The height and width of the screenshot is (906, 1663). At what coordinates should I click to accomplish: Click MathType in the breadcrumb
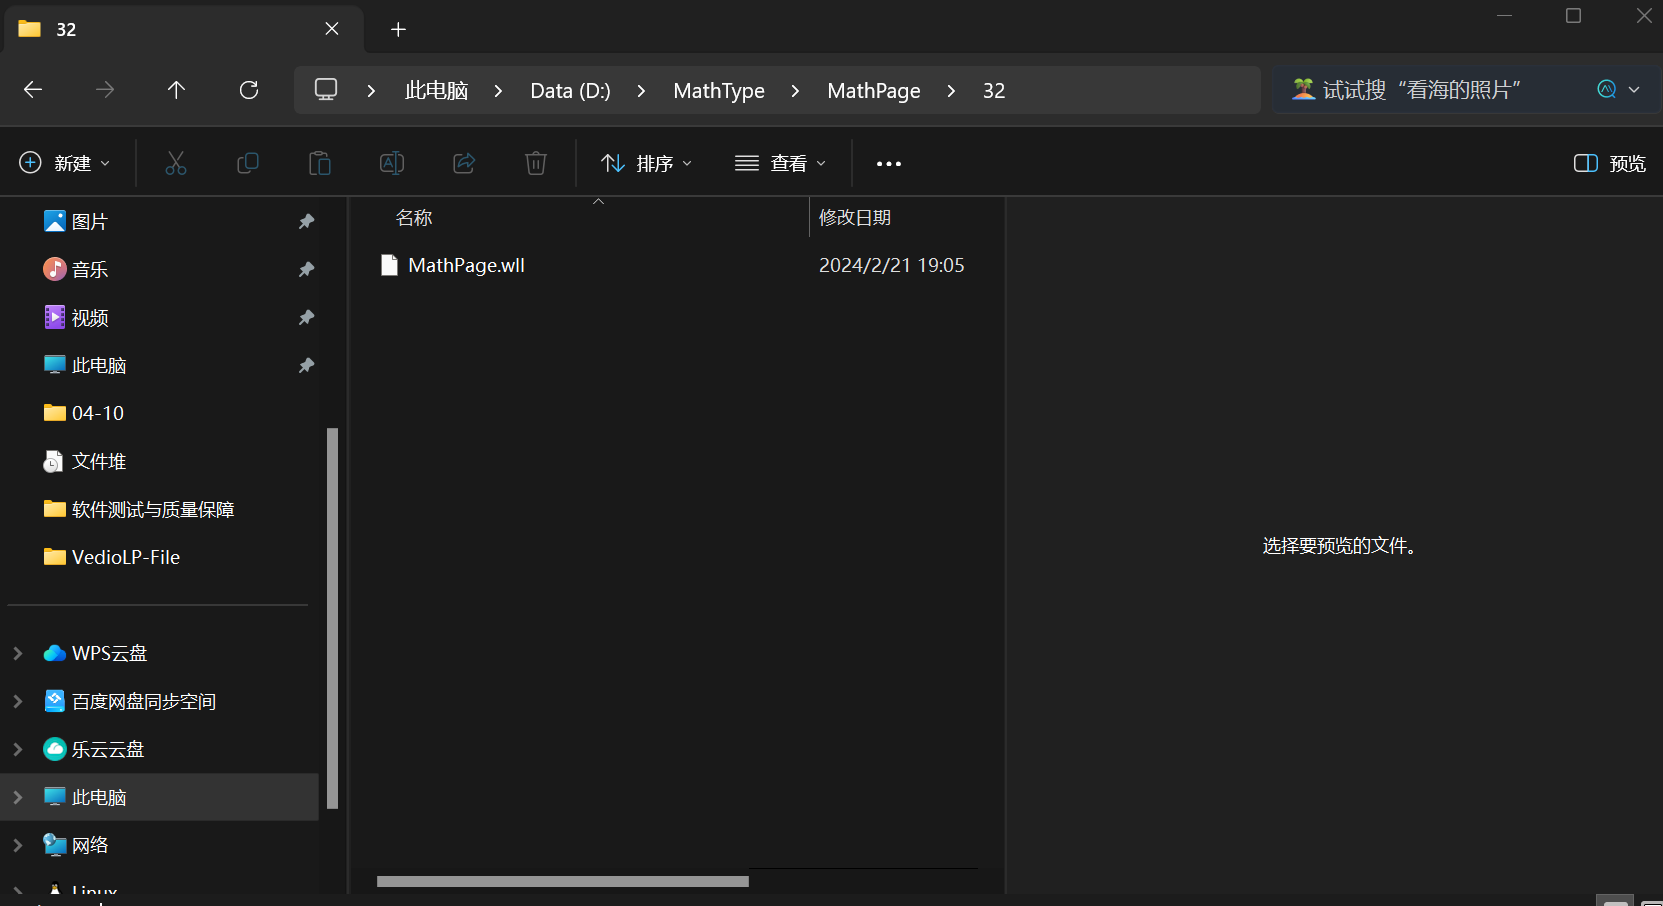pyautogui.click(x=719, y=90)
